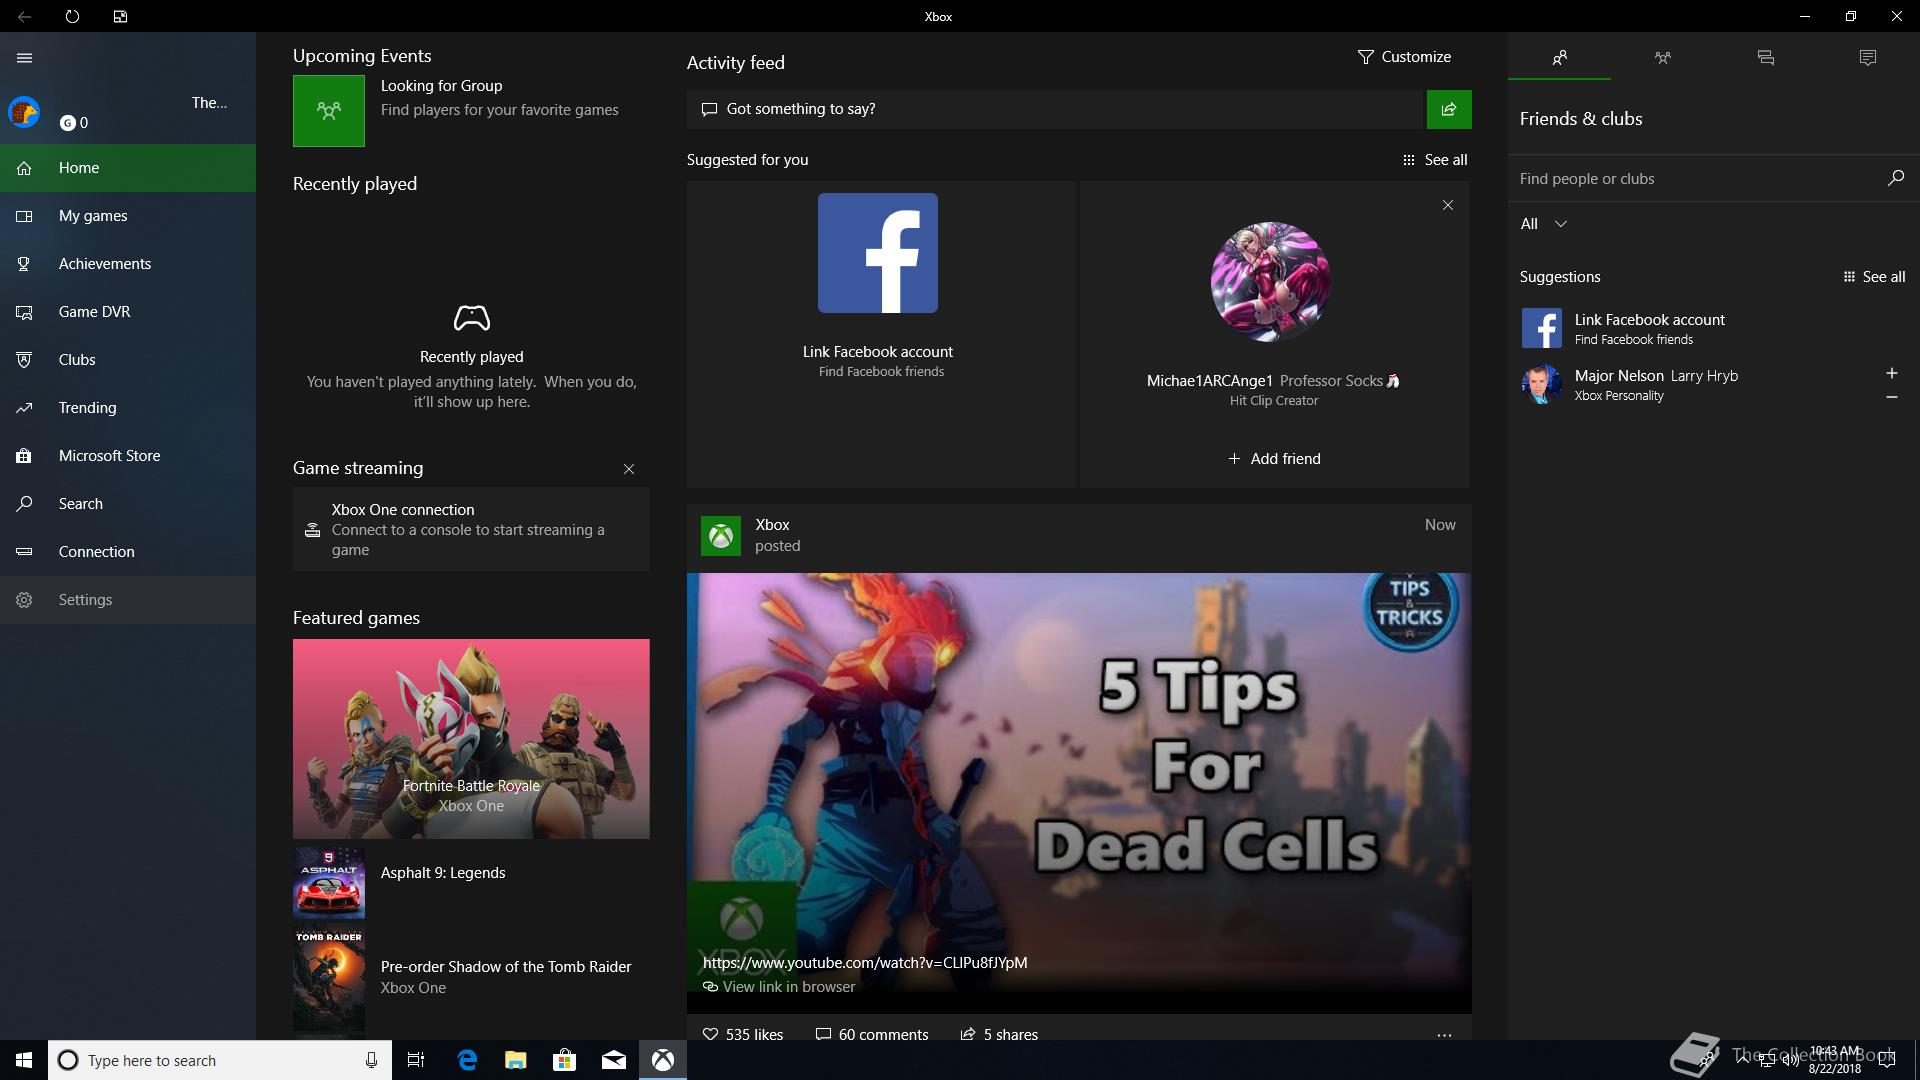This screenshot has height=1080, width=1920.
Task: Open Search in sidebar
Action: coord(128,504)
